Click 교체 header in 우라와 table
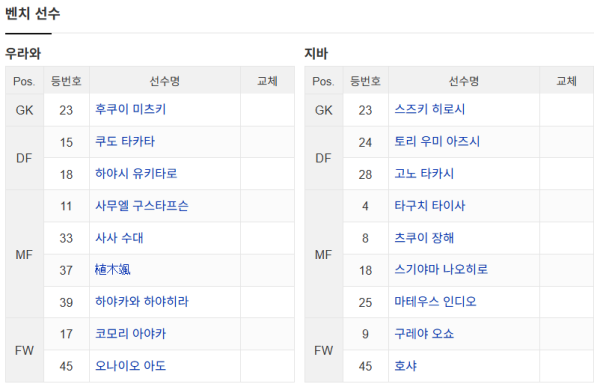This screenshot has height=387, width=600. [x=267, y=81]
